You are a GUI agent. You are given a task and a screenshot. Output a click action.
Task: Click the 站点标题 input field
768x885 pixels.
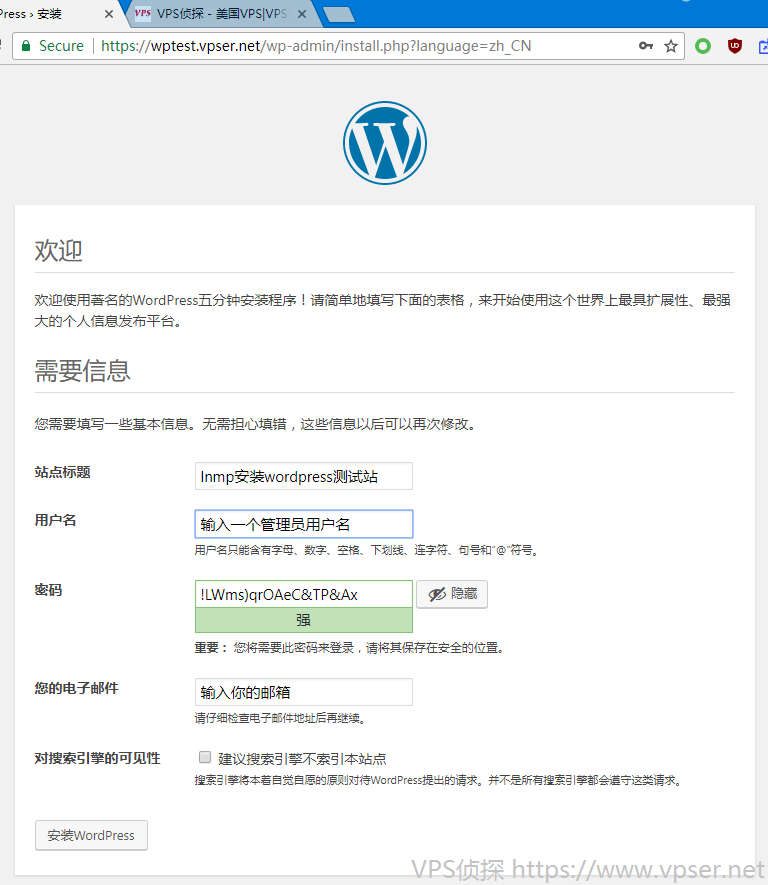pyautogui.click(x=303, y=477)
